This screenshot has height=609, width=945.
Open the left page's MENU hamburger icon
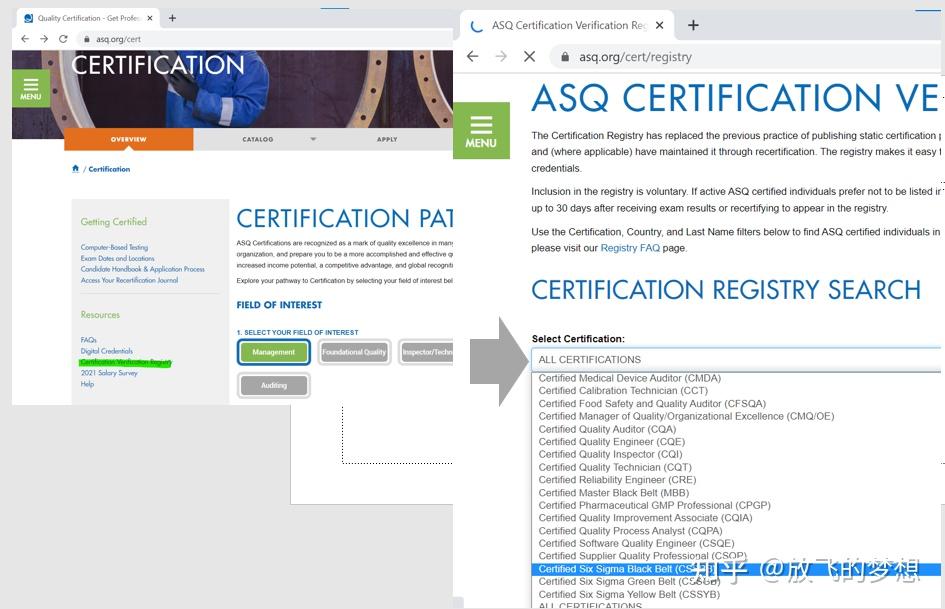coord(30,88)
